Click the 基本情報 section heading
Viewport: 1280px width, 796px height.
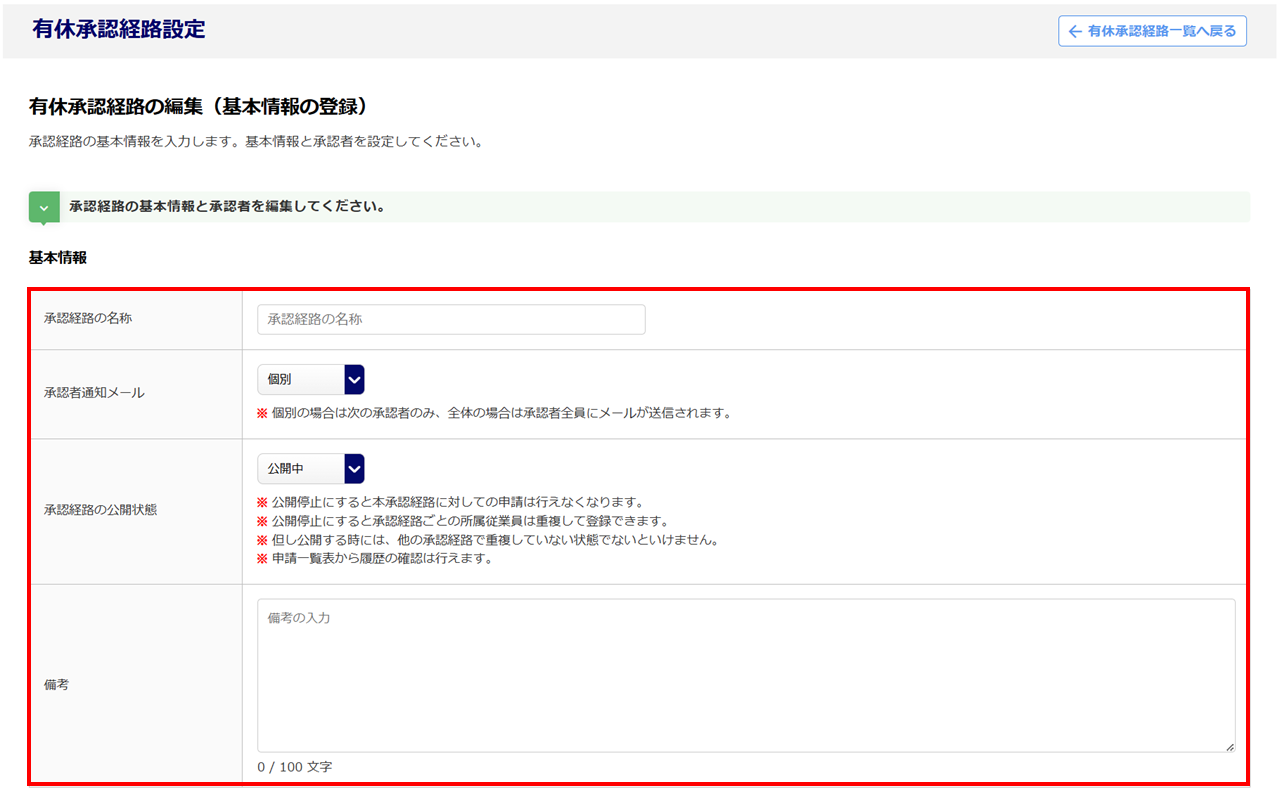point(58,258)
